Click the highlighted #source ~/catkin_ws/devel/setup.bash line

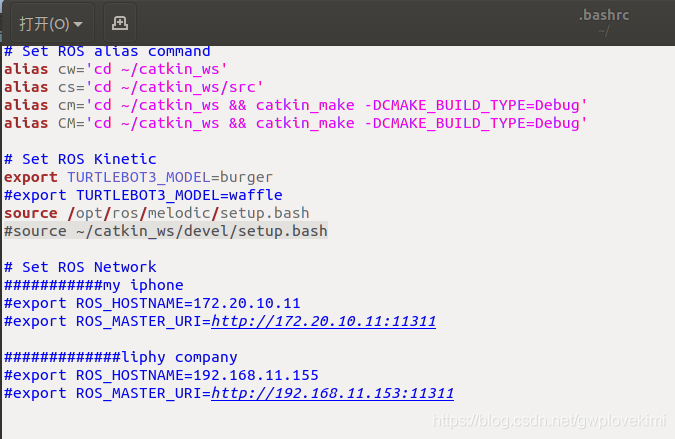click(x=166, y=231)
